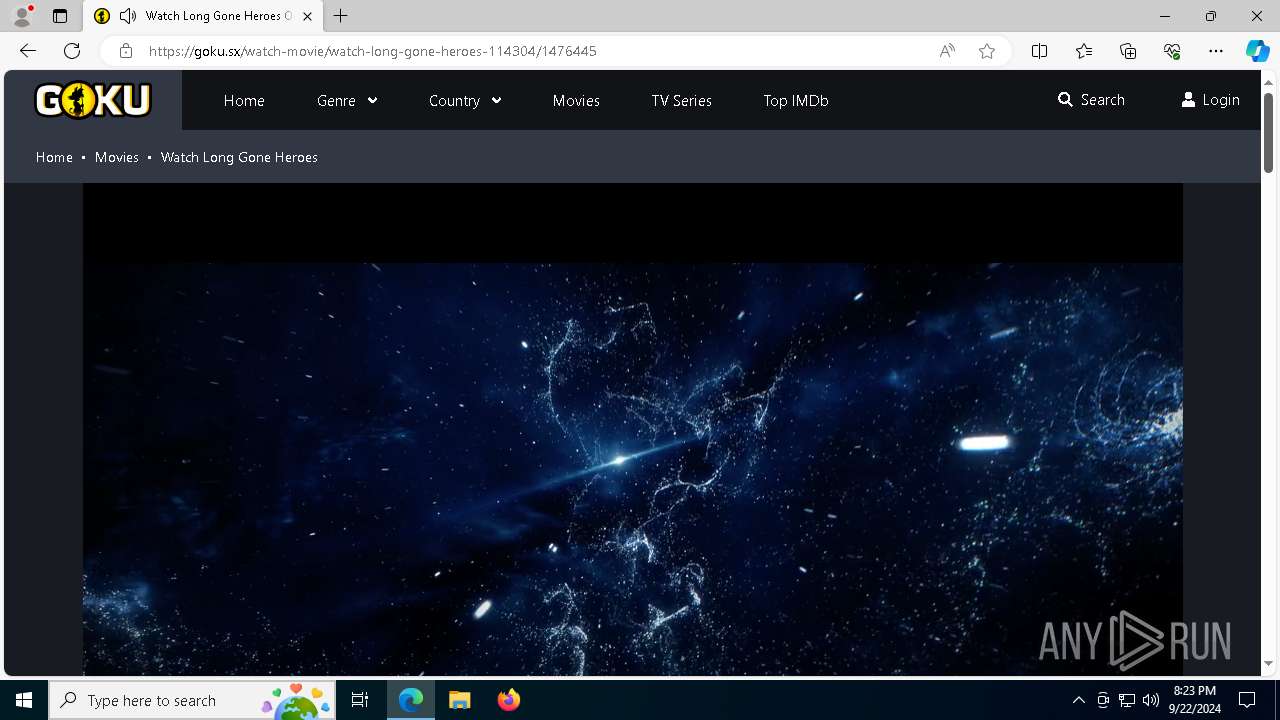The width and height of the screenshot is (1280, 720).
Task: Expand the Genre dropdown
Action: (x=347, y=100)
